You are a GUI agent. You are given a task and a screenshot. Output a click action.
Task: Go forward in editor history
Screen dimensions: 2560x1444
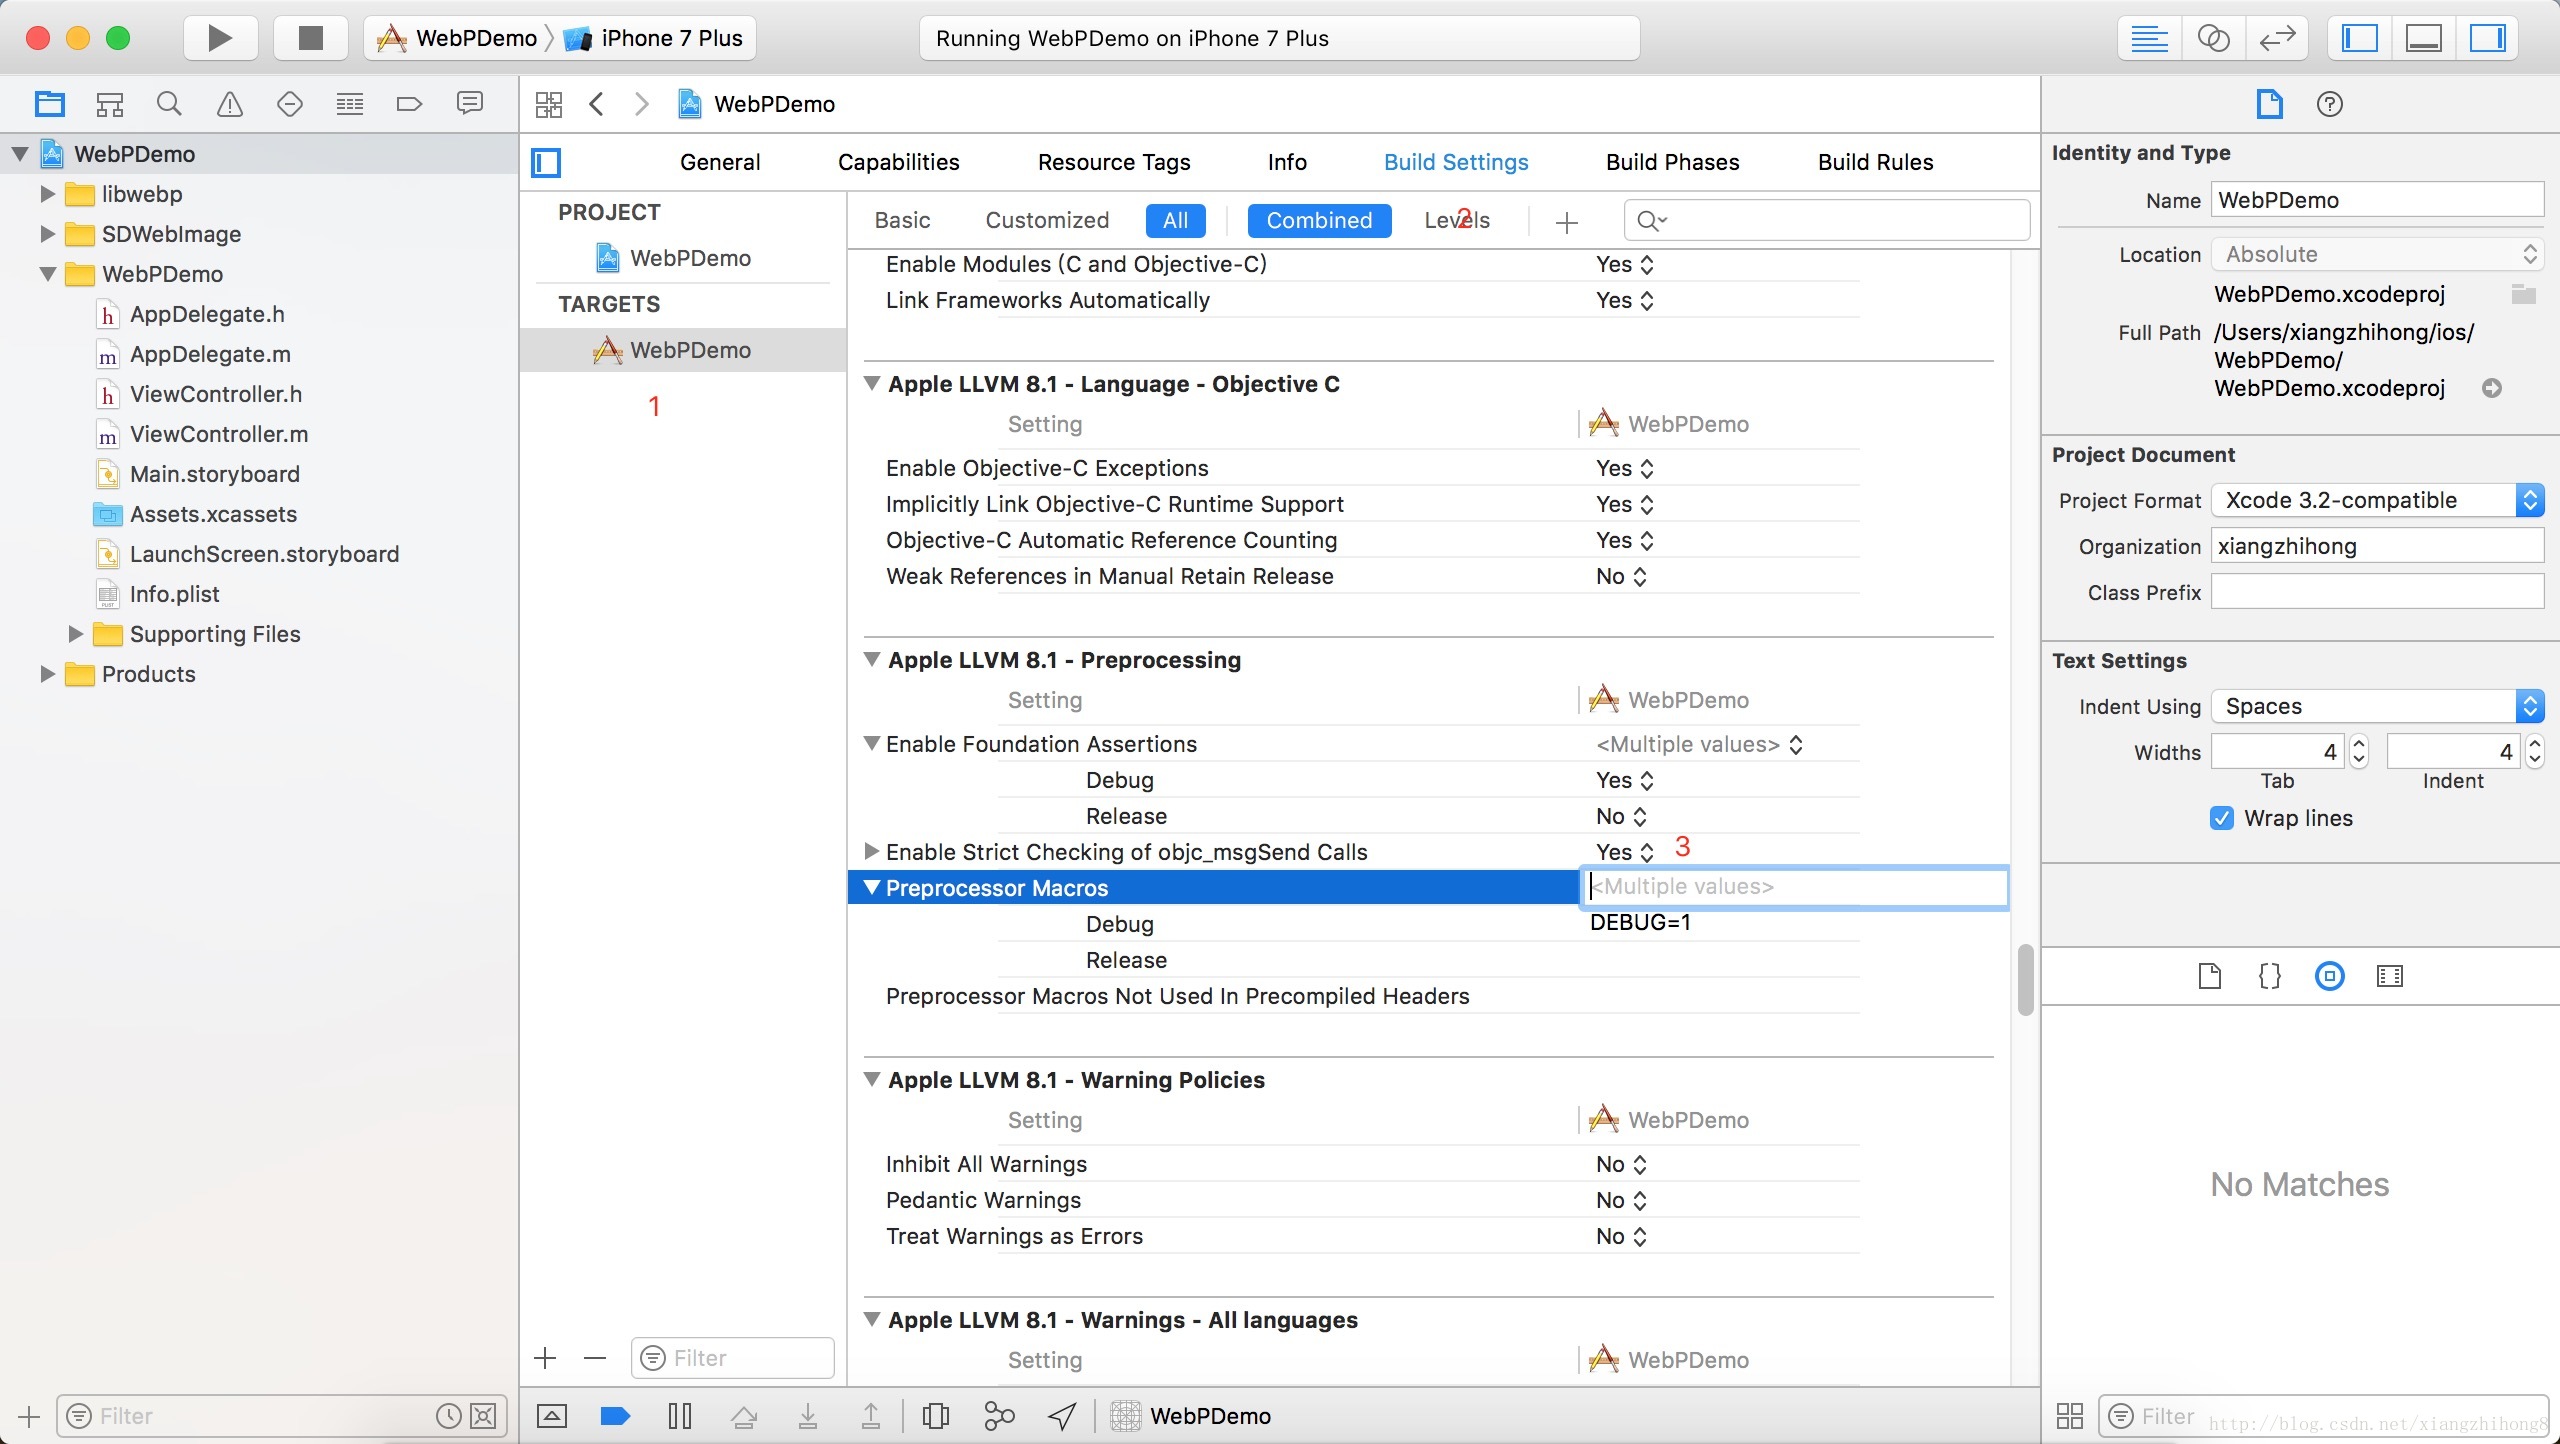642,104
